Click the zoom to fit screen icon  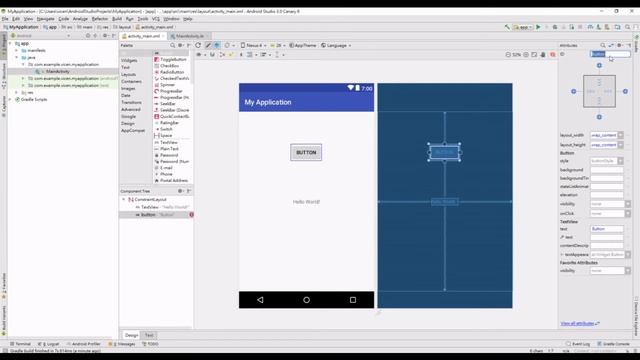coord(534,55)
